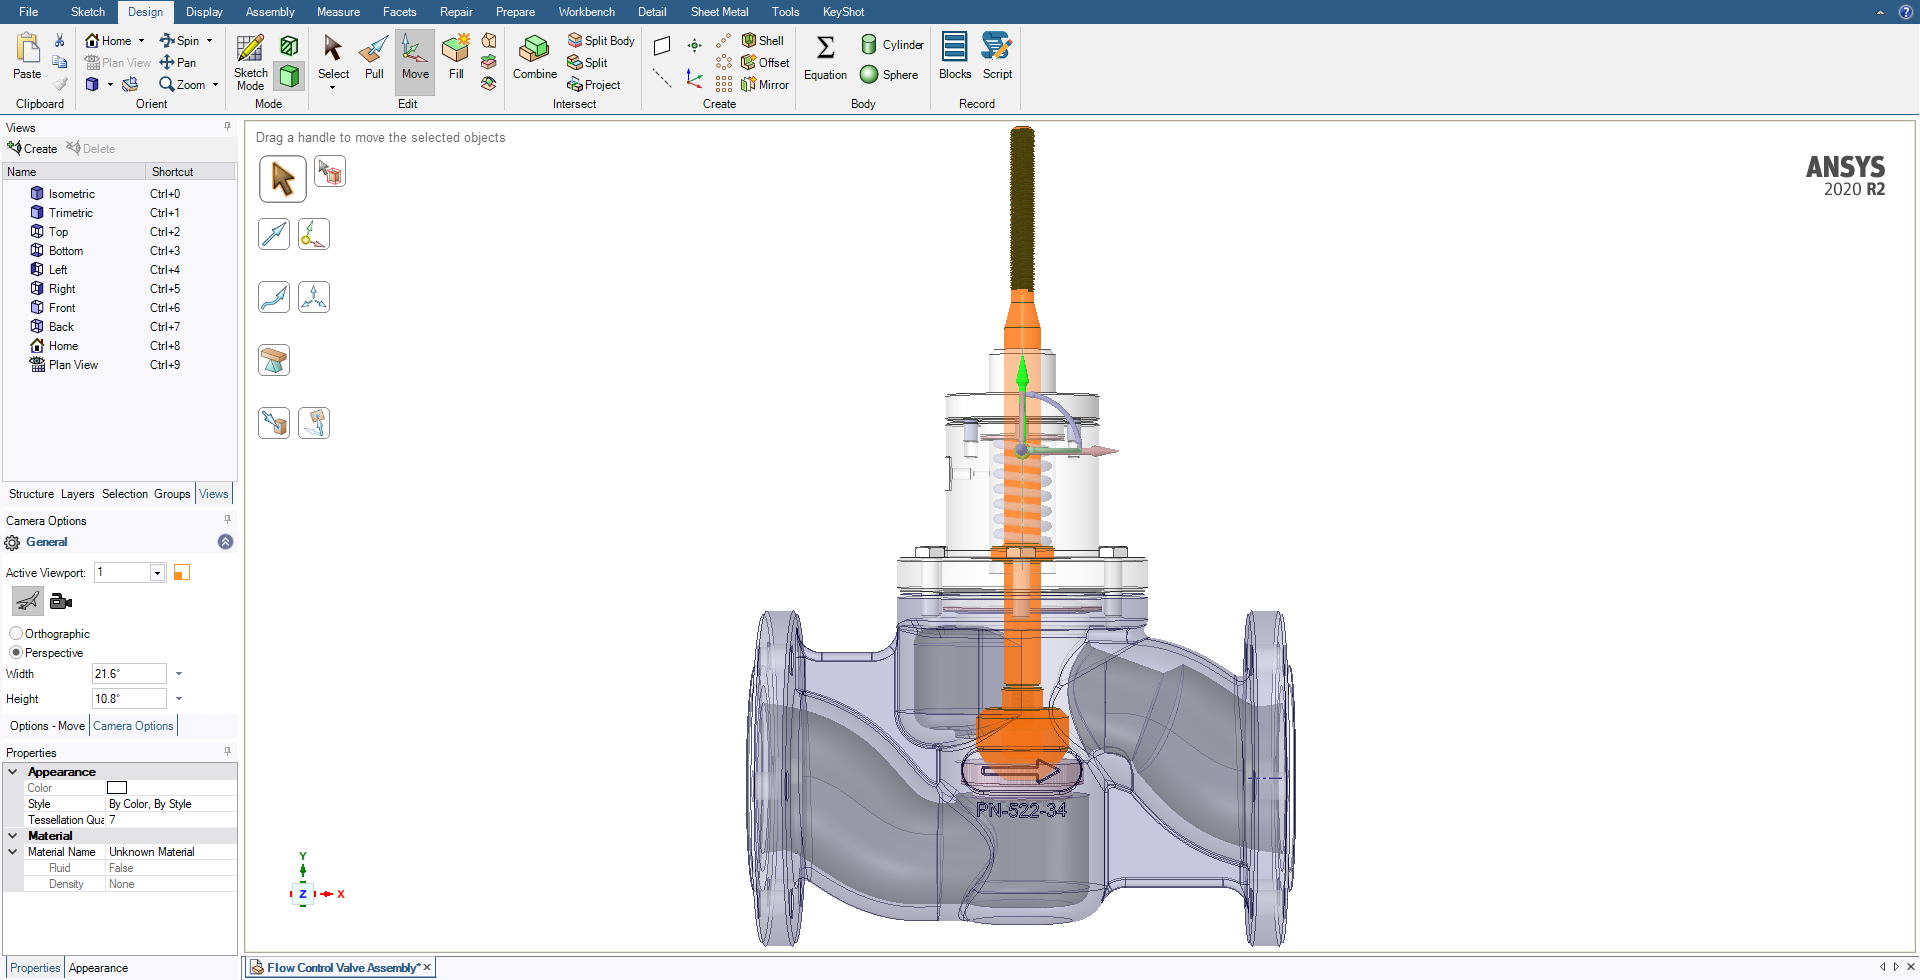Viewport: 1920px width, 980px height.
Task: Select the Orthographic radio button
Action: tap(16, 634)
